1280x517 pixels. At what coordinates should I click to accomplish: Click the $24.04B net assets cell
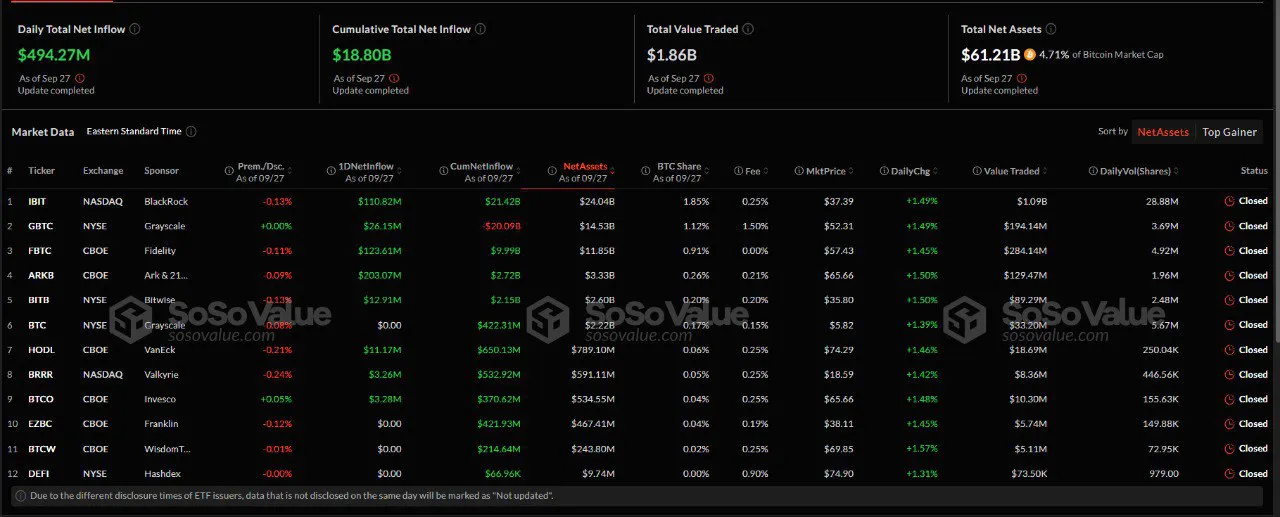[x=596, y=201]
